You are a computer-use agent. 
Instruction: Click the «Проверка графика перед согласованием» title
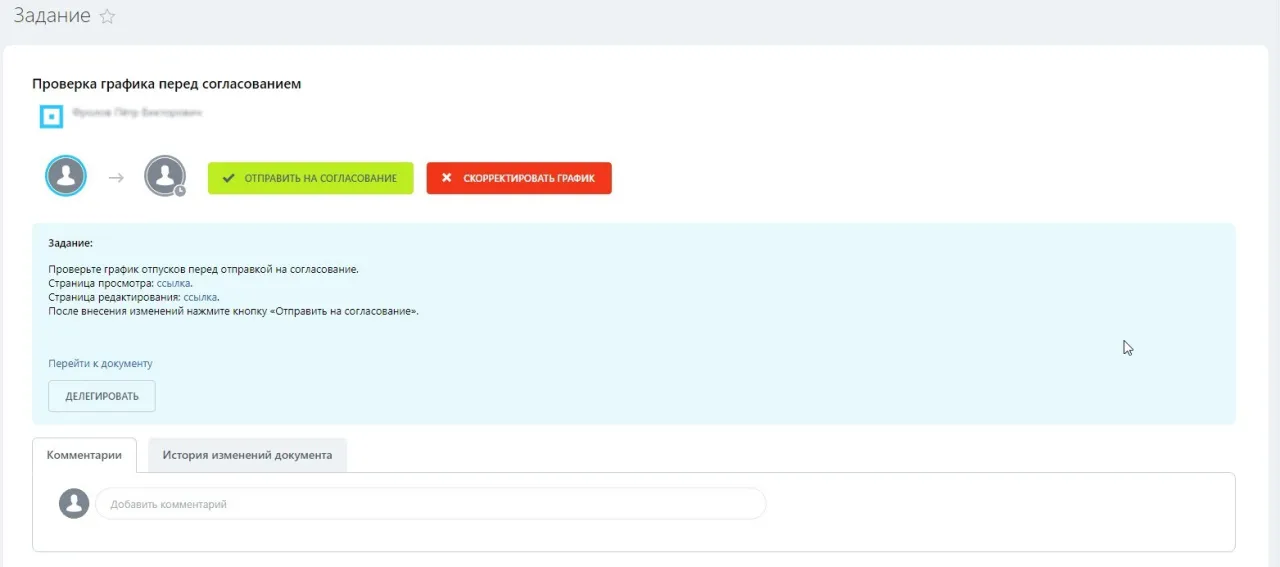click(166, 84)
